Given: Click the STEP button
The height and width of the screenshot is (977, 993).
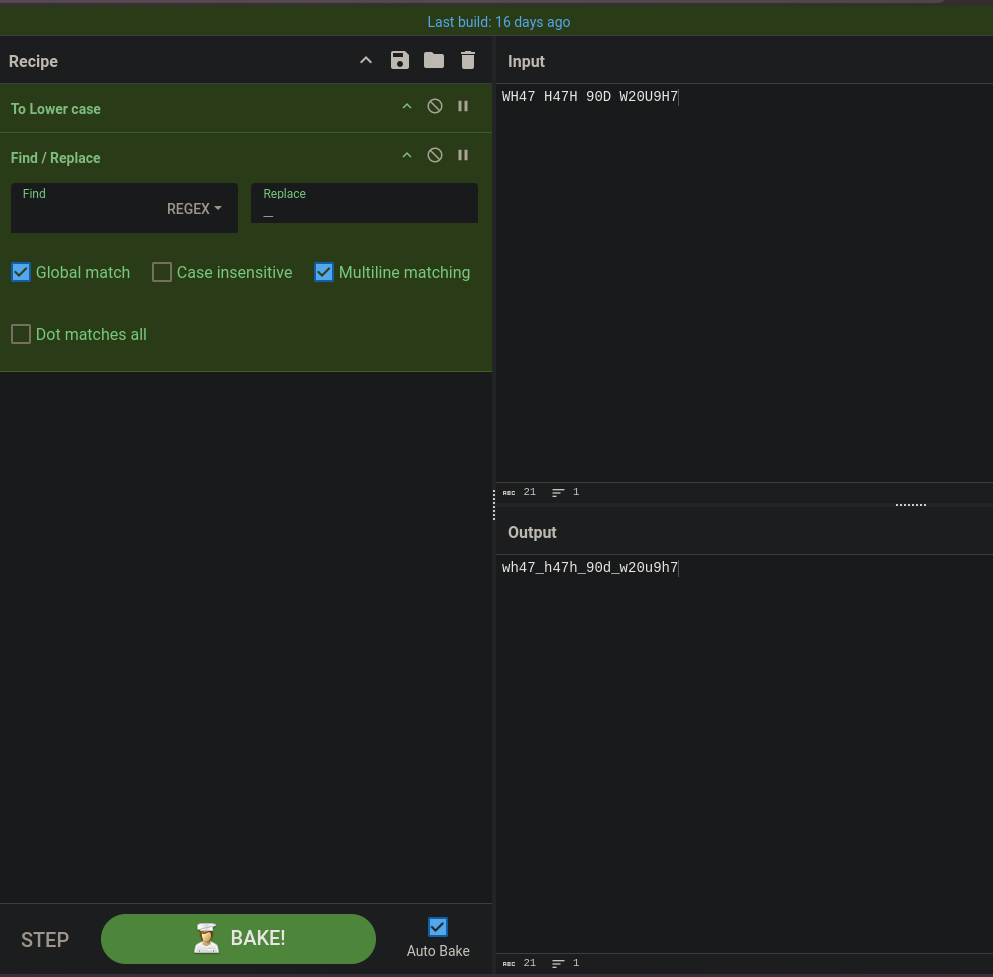Looking at the screenshot, I should (x=45, y=940).
